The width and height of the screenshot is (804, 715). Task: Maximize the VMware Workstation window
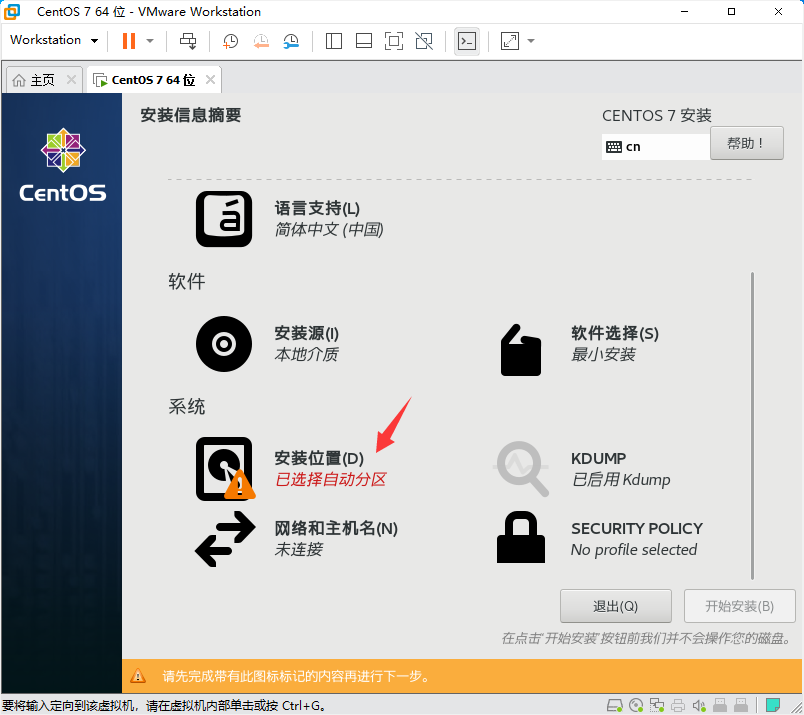(x=731, y=11)
